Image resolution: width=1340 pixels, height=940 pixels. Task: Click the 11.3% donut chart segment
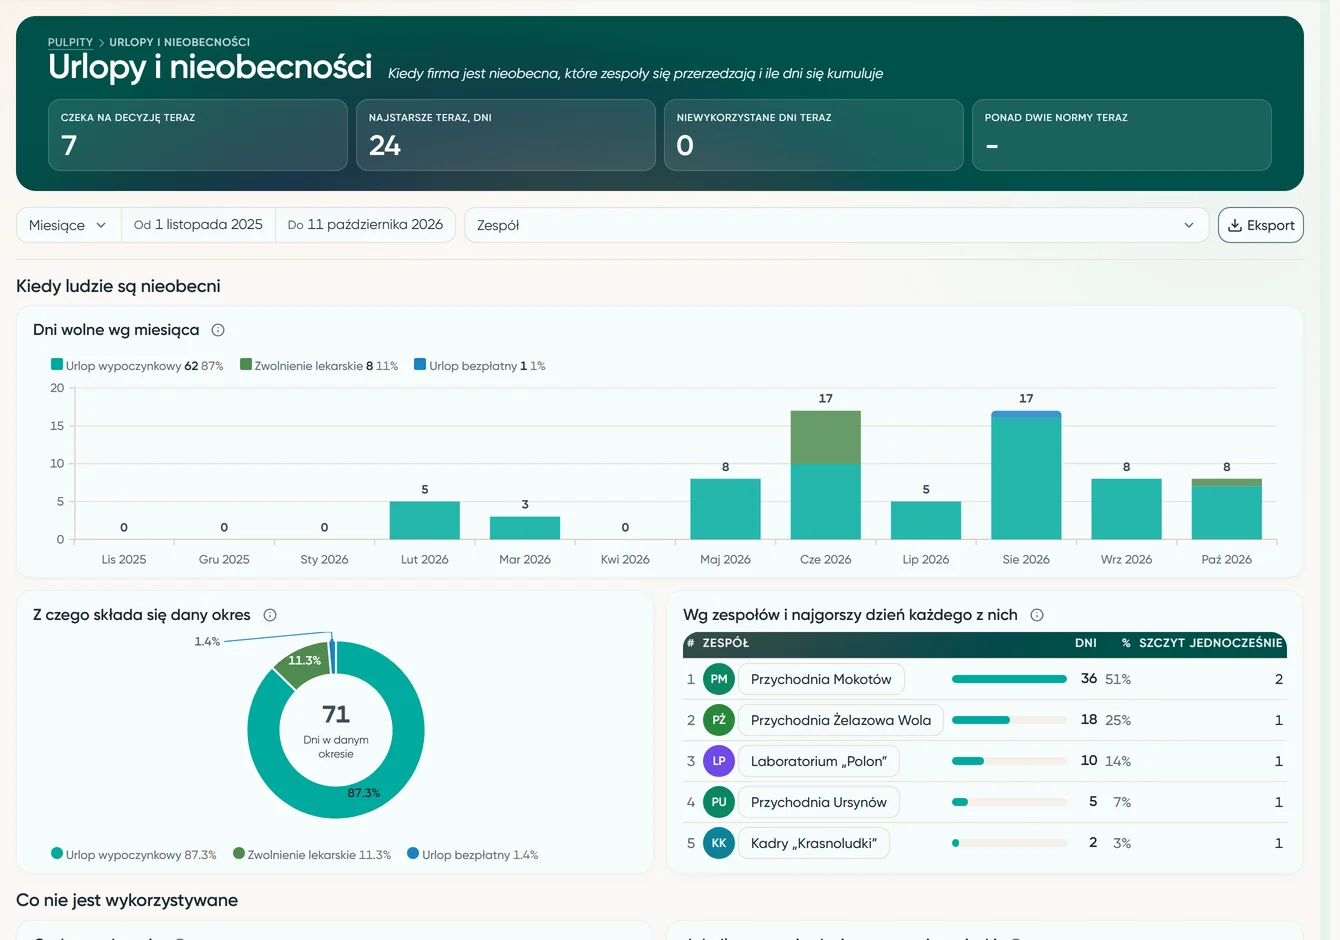point(302,663)
